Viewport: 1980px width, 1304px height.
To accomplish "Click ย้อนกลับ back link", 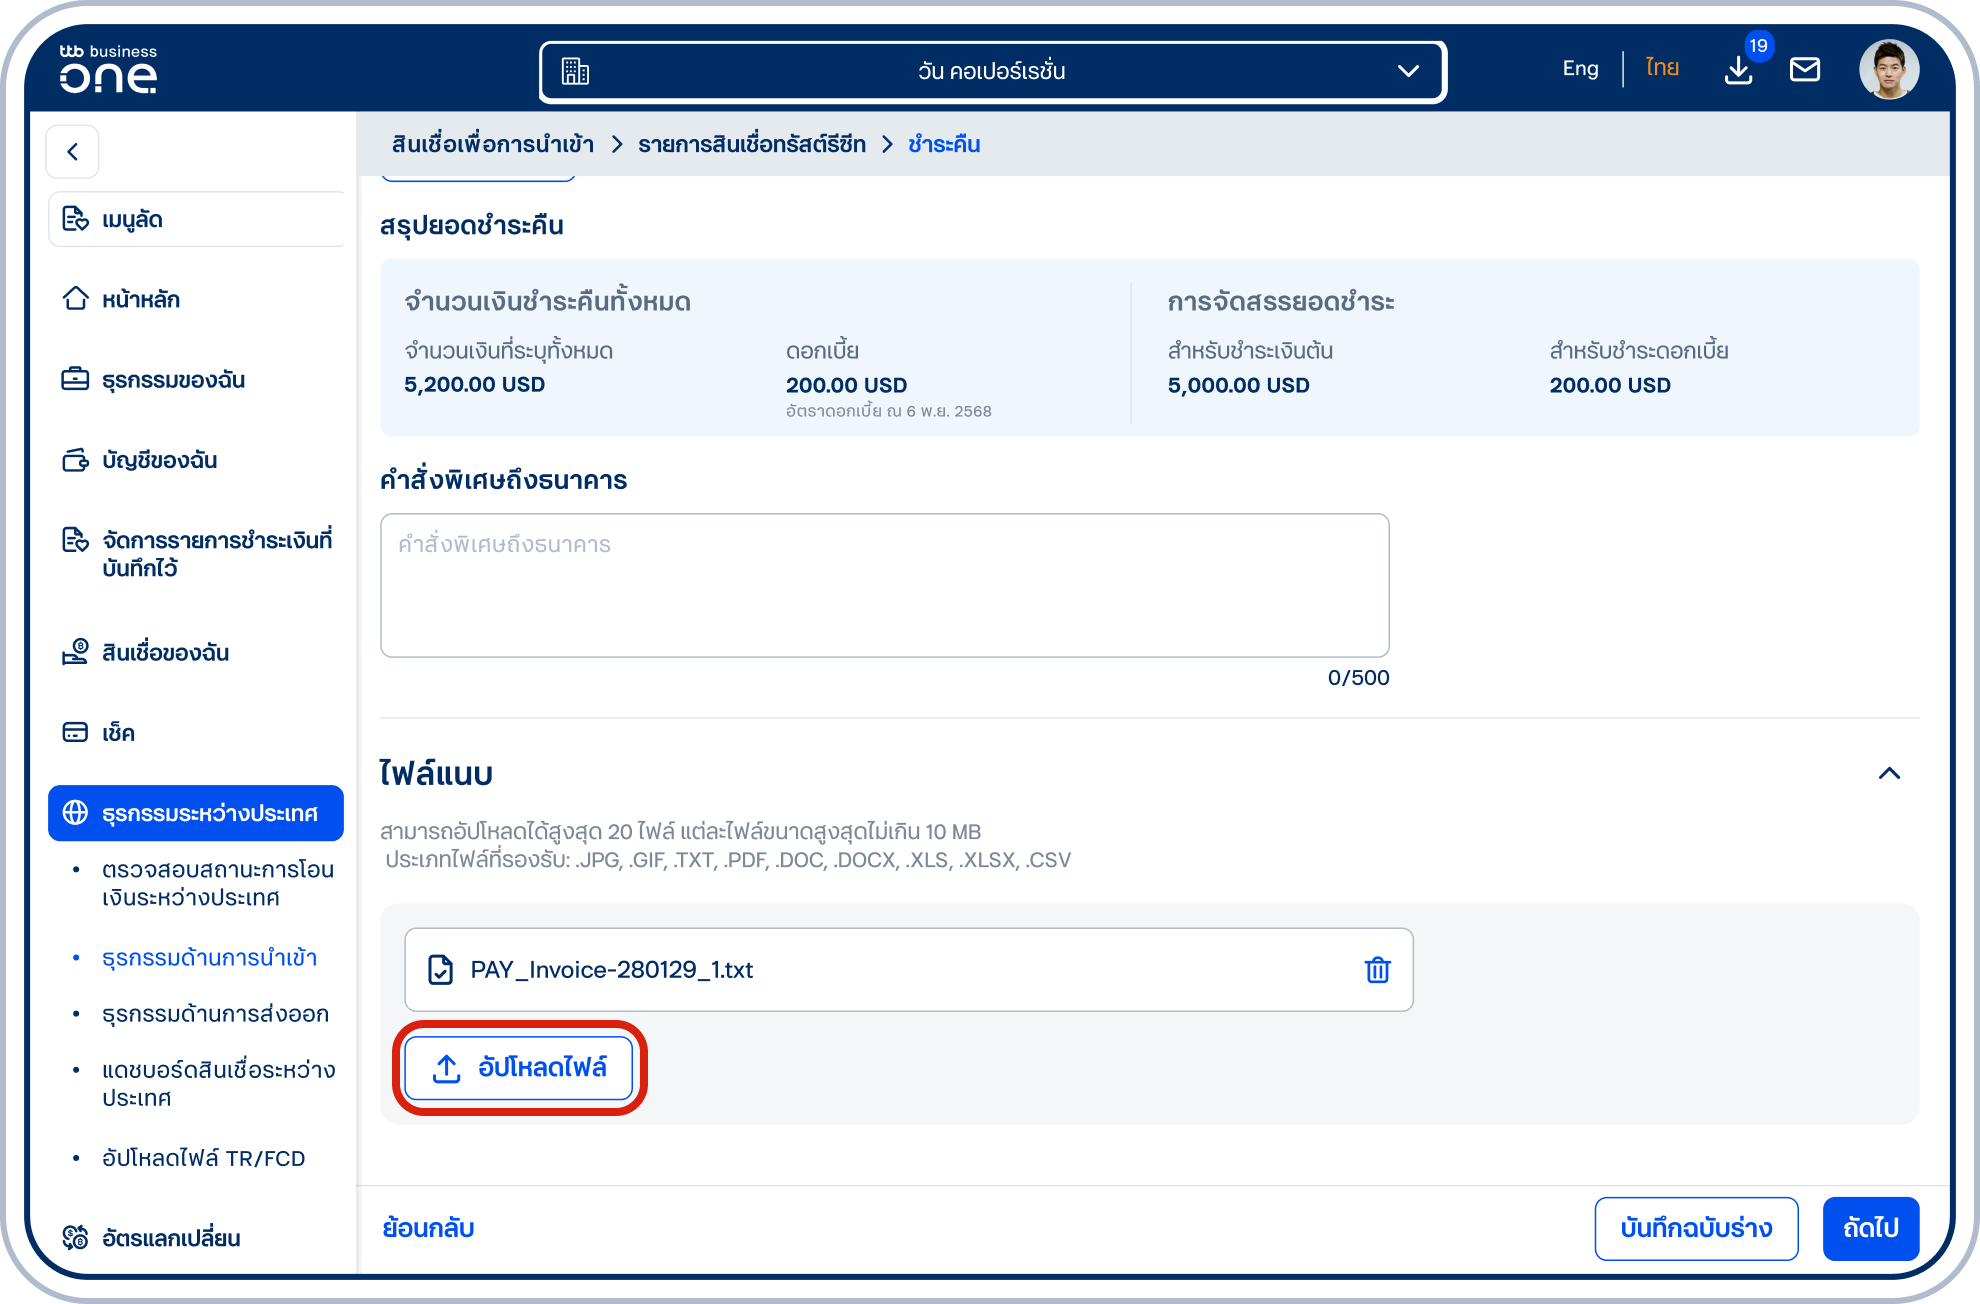I will coord(428,1228).
